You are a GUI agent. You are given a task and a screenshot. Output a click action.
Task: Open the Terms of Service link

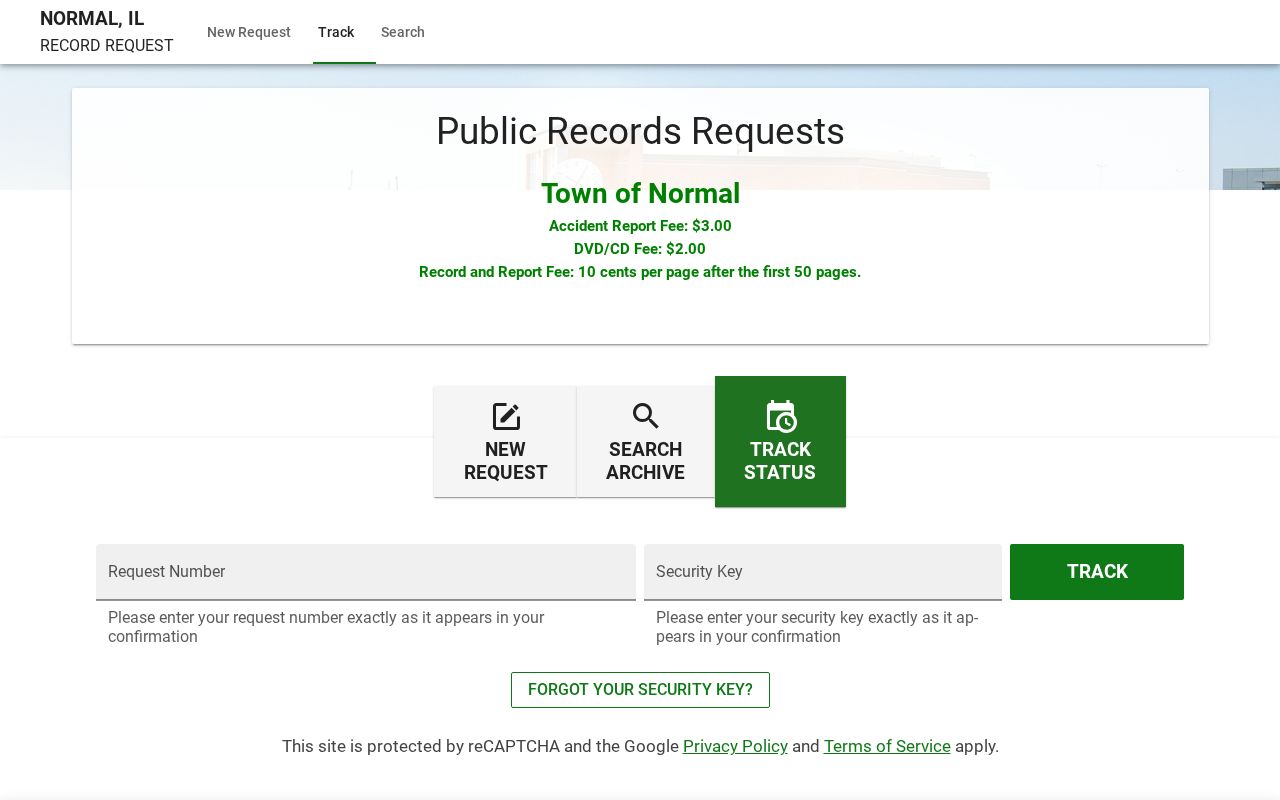pos(887,746)
